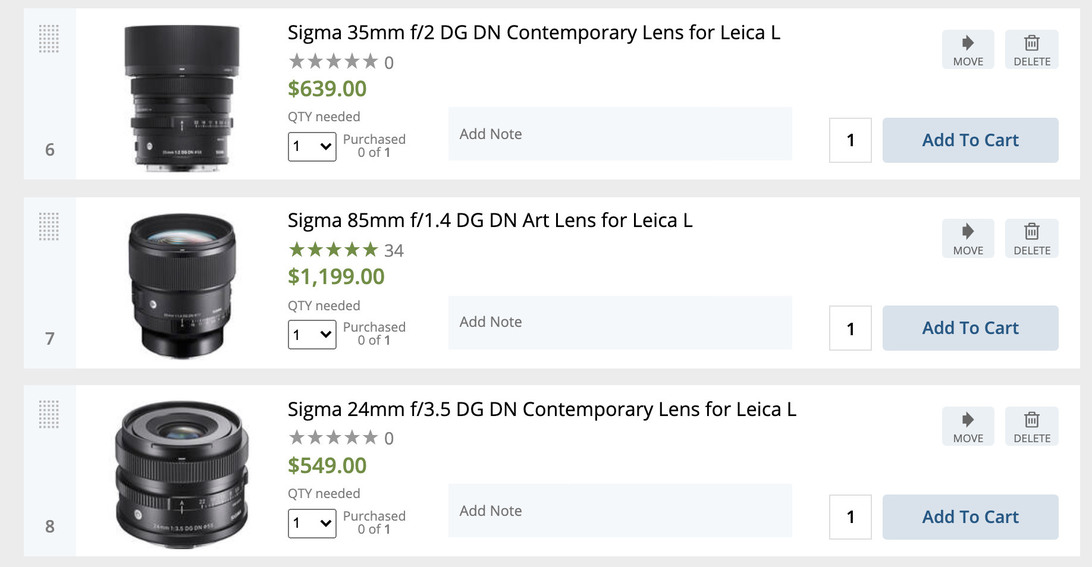The image size is (1092, 567).
Task: Delete the Sigma 24mm f/3.5 lens
Action: point(1032,426)
